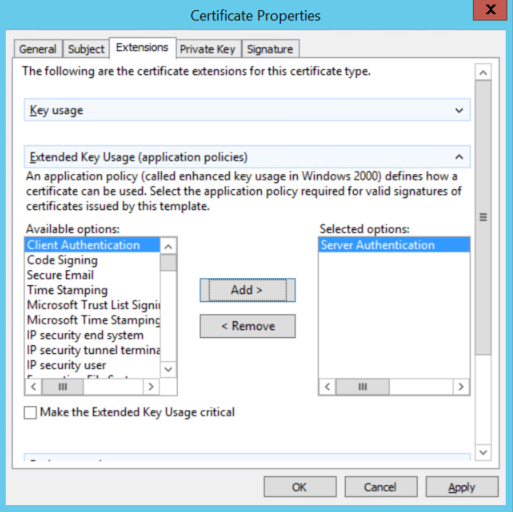
Task: Click Available options list scroll down arrow
Action: [168, 369]
